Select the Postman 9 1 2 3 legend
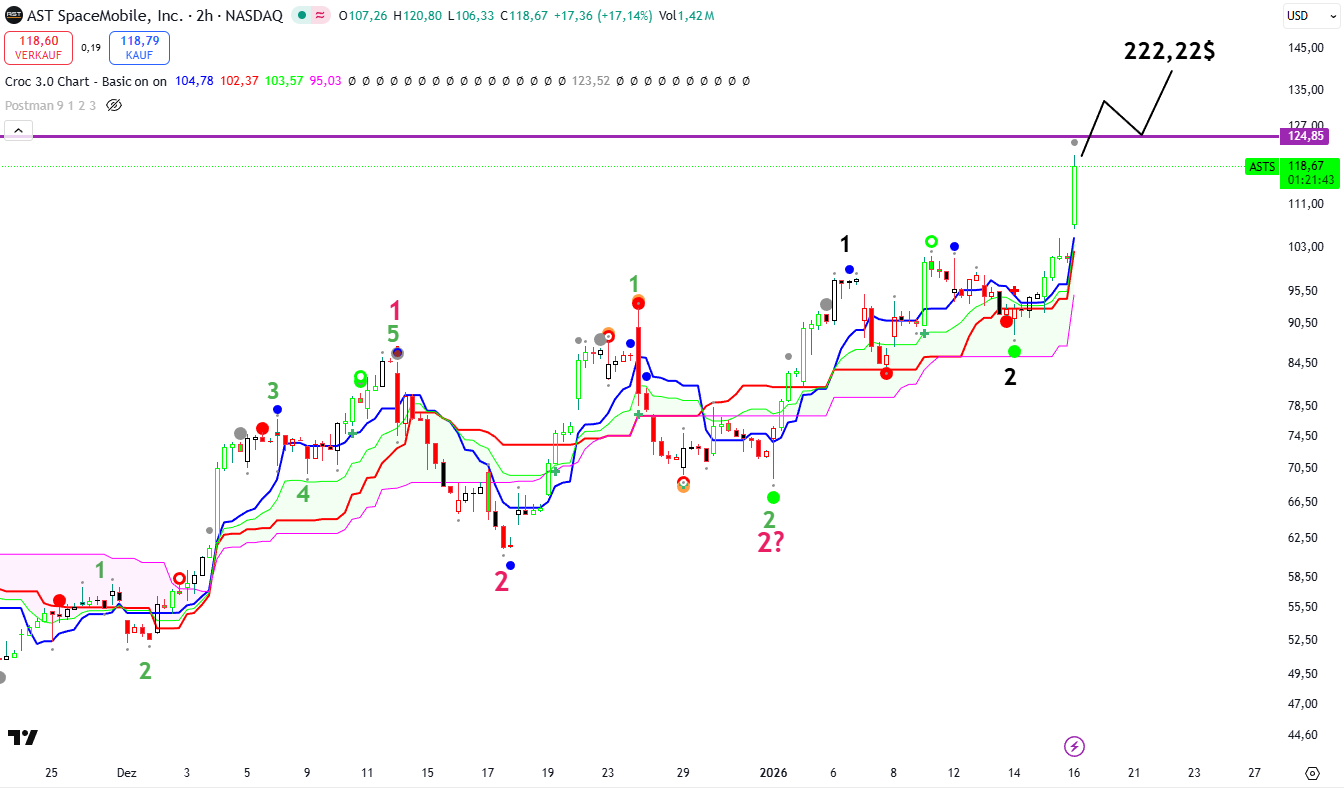Image resolution: width=1344 pixels, height=789 pixels. pos(51,105)
